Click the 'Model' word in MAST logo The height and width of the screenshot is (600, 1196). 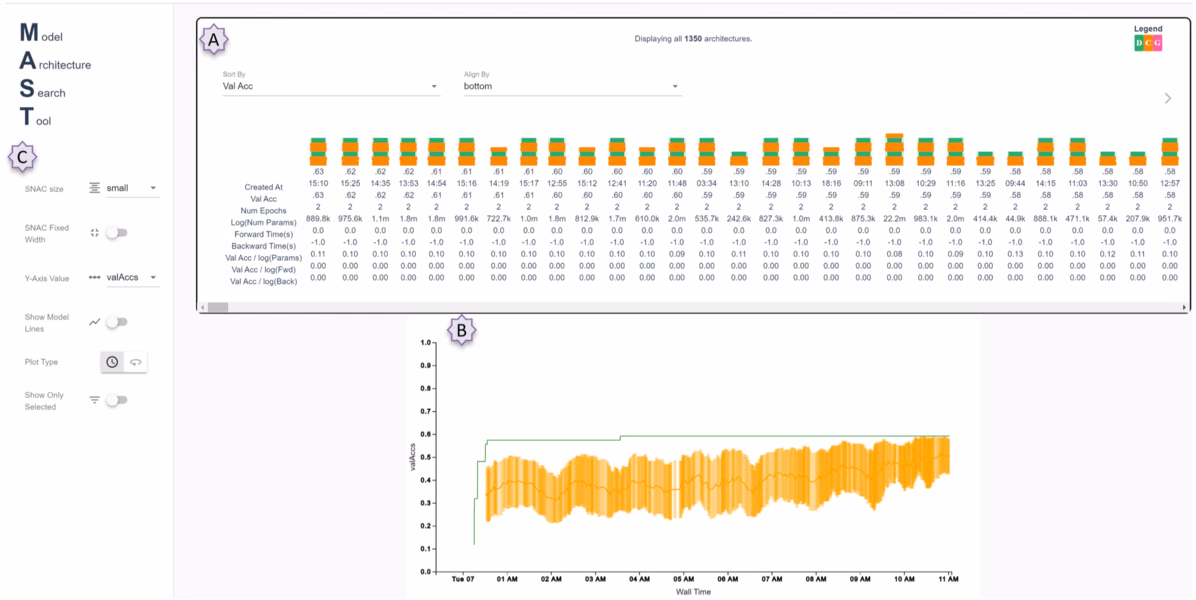click(40, 33)
